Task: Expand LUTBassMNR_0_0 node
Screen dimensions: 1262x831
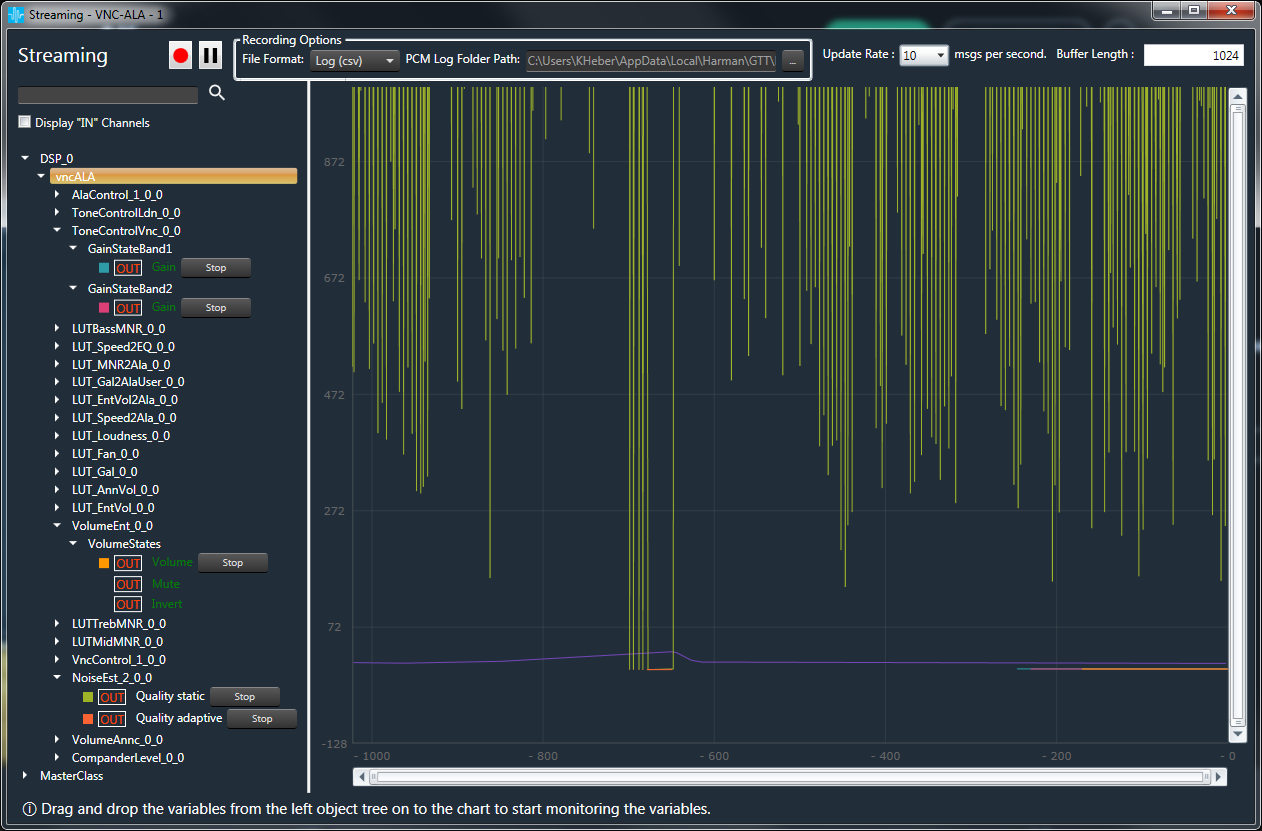Action: tap(57, 328)
